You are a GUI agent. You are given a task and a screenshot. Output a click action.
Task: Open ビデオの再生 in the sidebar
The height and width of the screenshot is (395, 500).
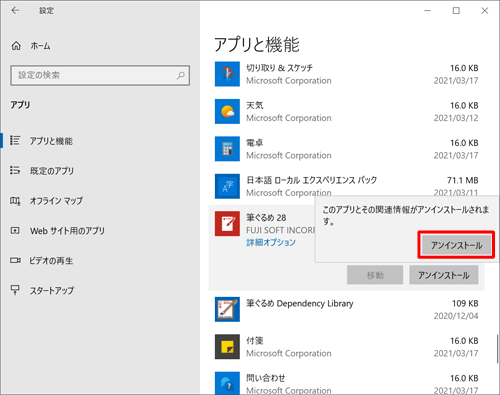tap(51, 261)
